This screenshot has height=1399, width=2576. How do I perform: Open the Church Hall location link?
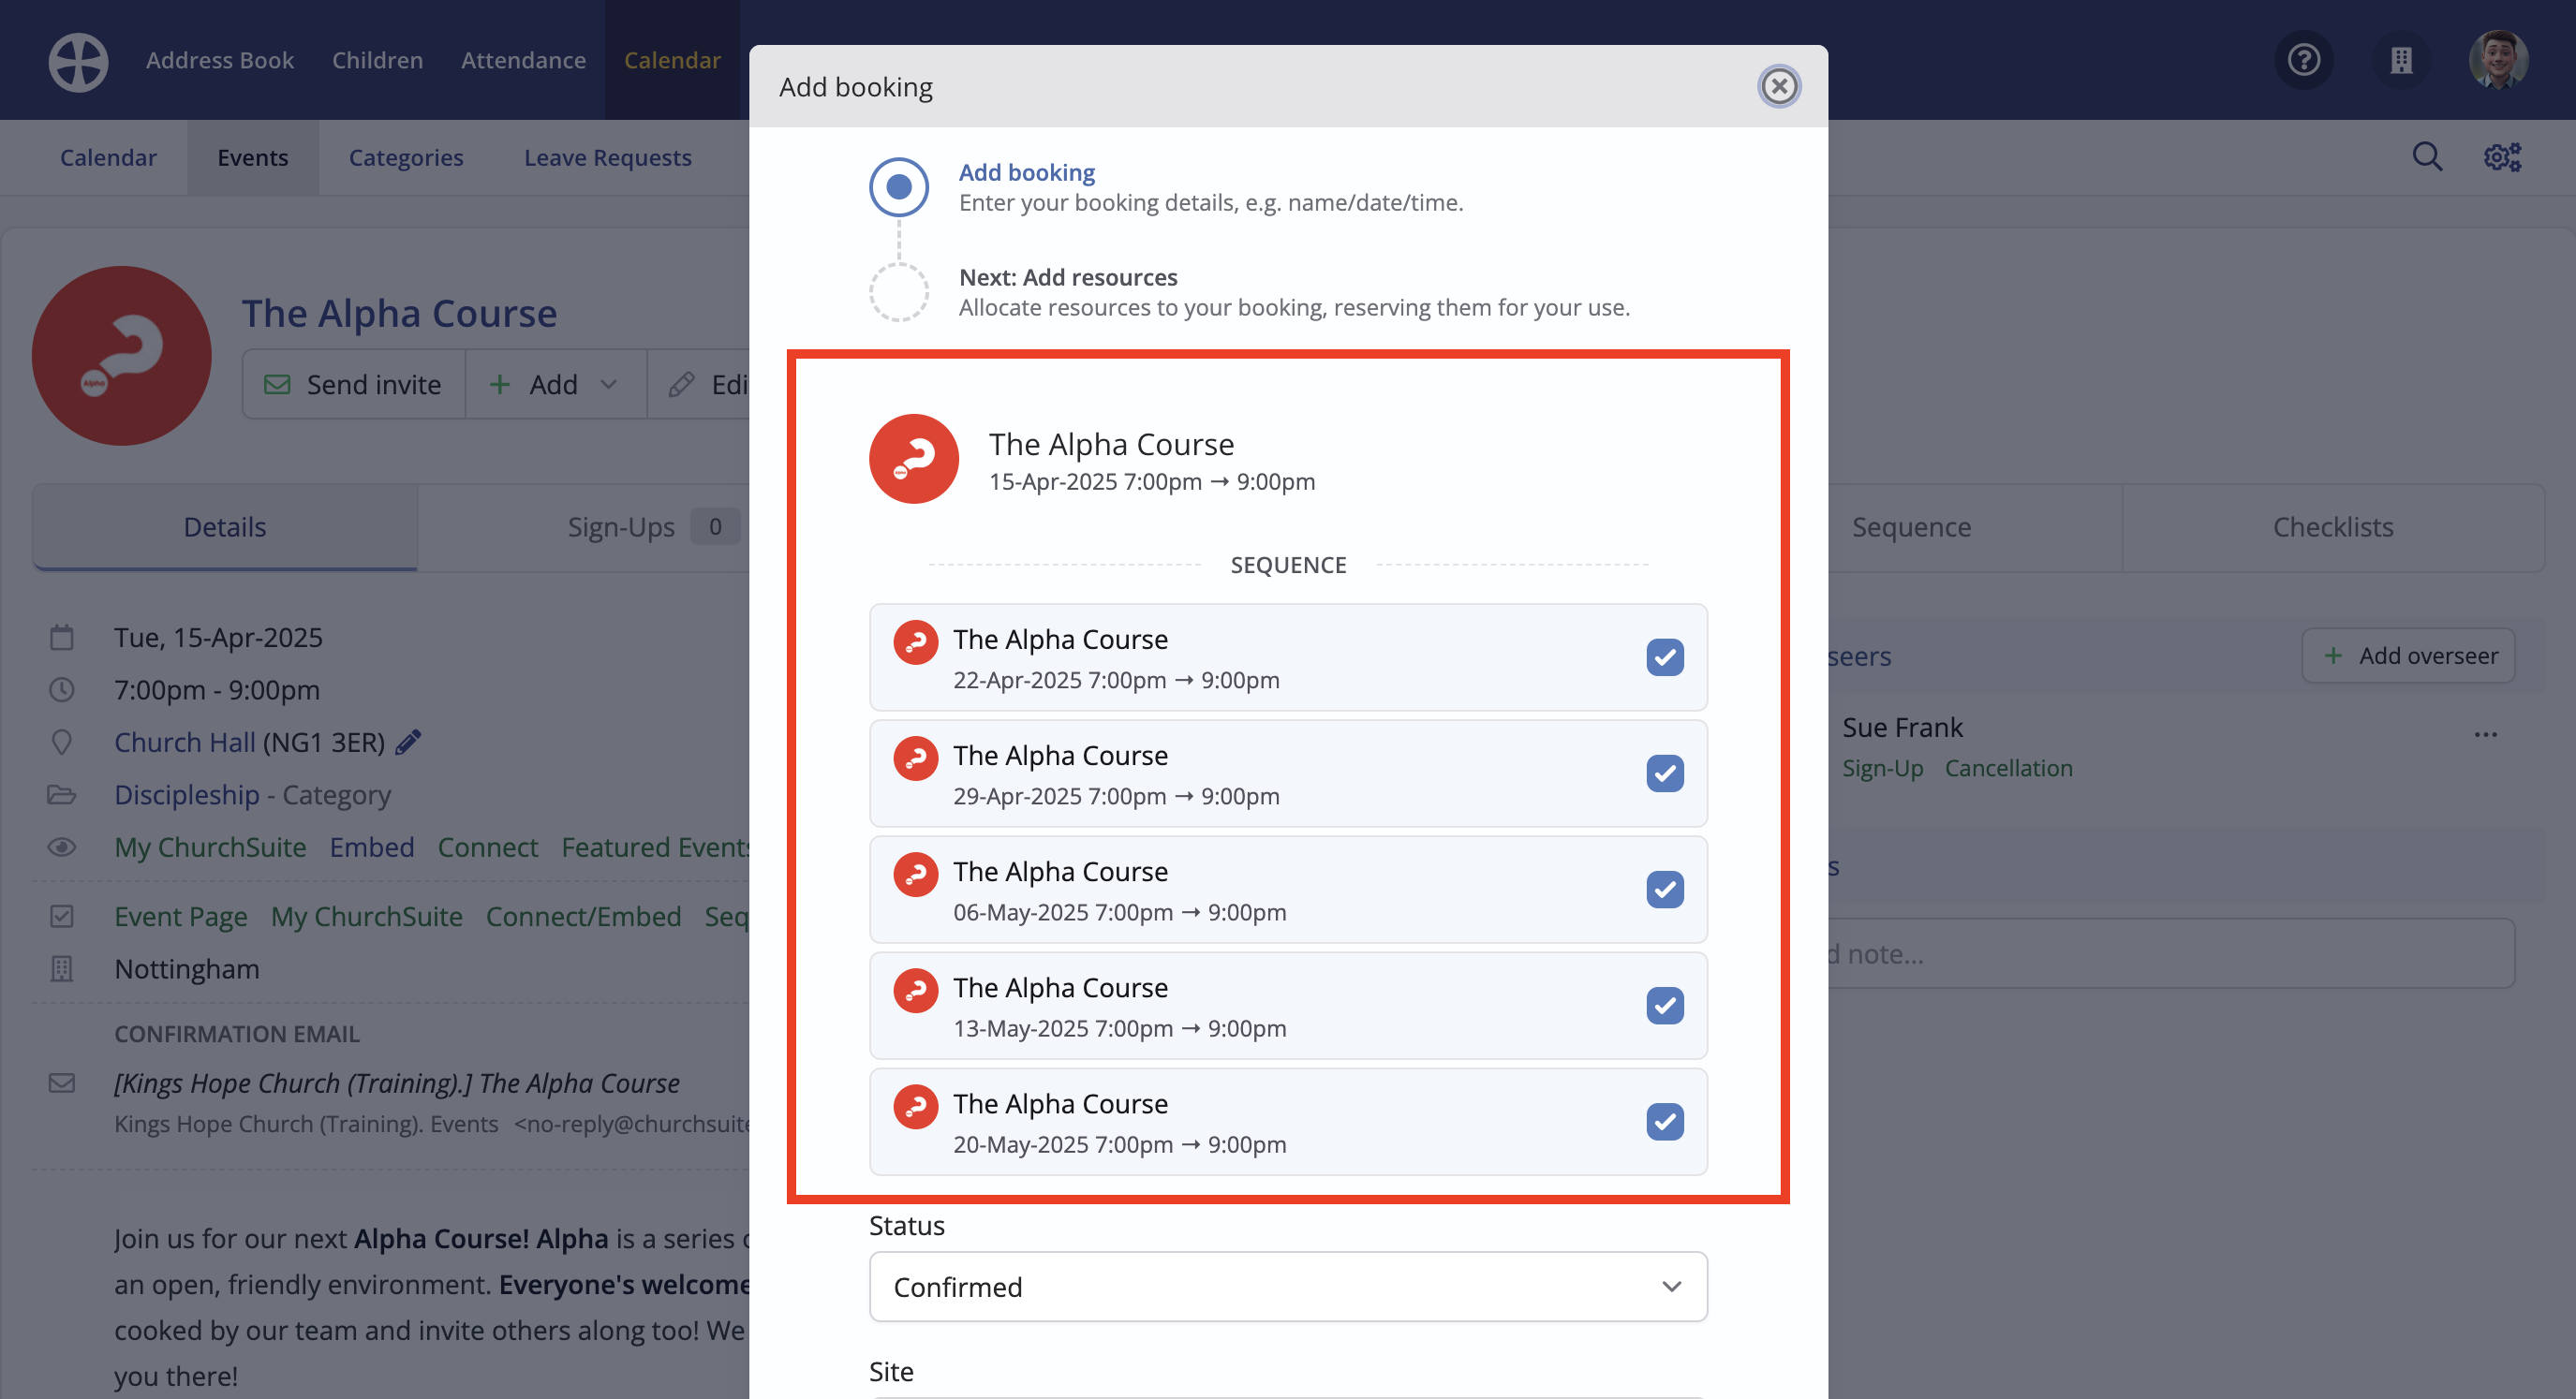(x=185, y=742)
